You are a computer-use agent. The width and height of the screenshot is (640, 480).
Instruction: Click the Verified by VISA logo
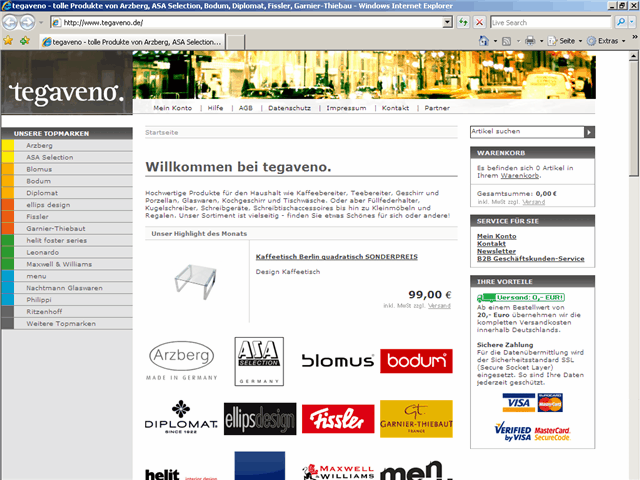513,432
